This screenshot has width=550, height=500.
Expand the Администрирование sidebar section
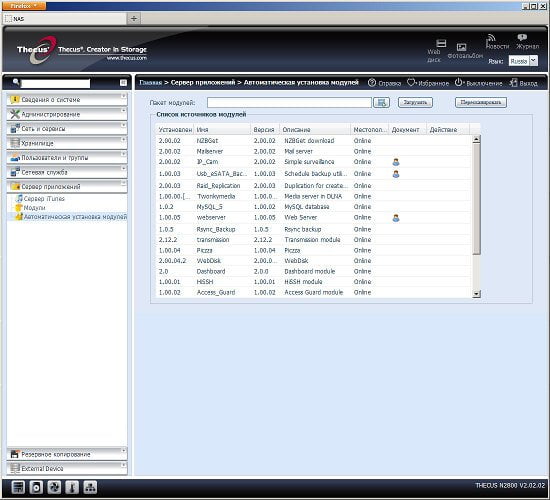pos(67,114)
